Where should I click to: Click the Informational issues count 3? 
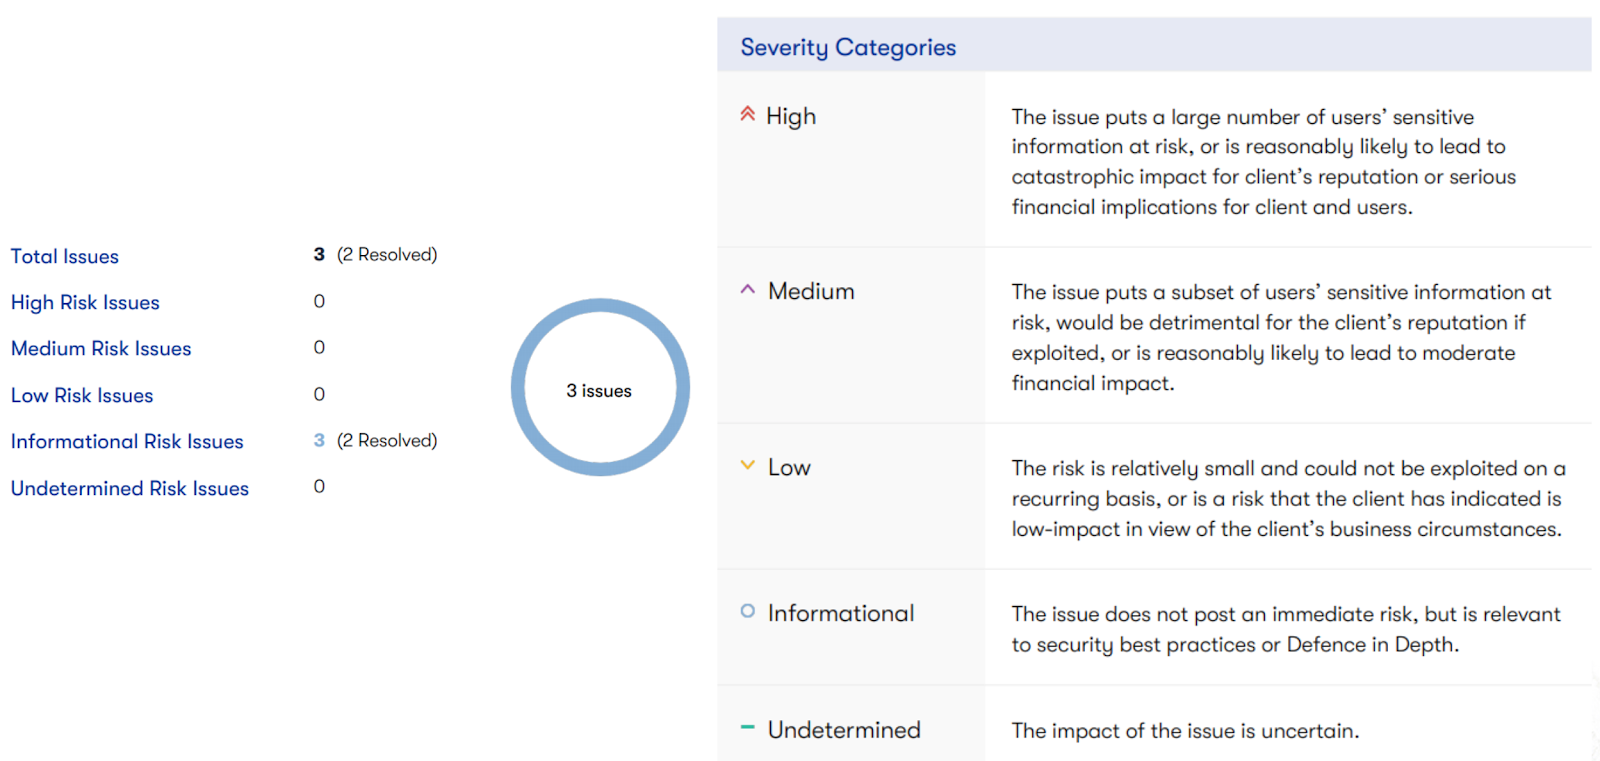pos(319,440)
